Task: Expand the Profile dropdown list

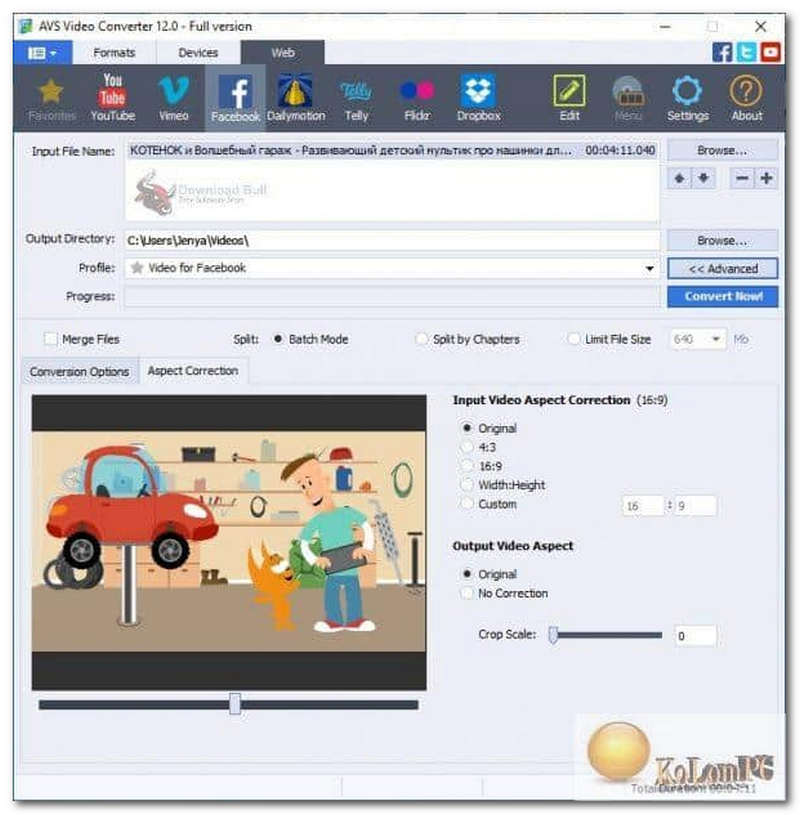Action: (x=649, y=269)
